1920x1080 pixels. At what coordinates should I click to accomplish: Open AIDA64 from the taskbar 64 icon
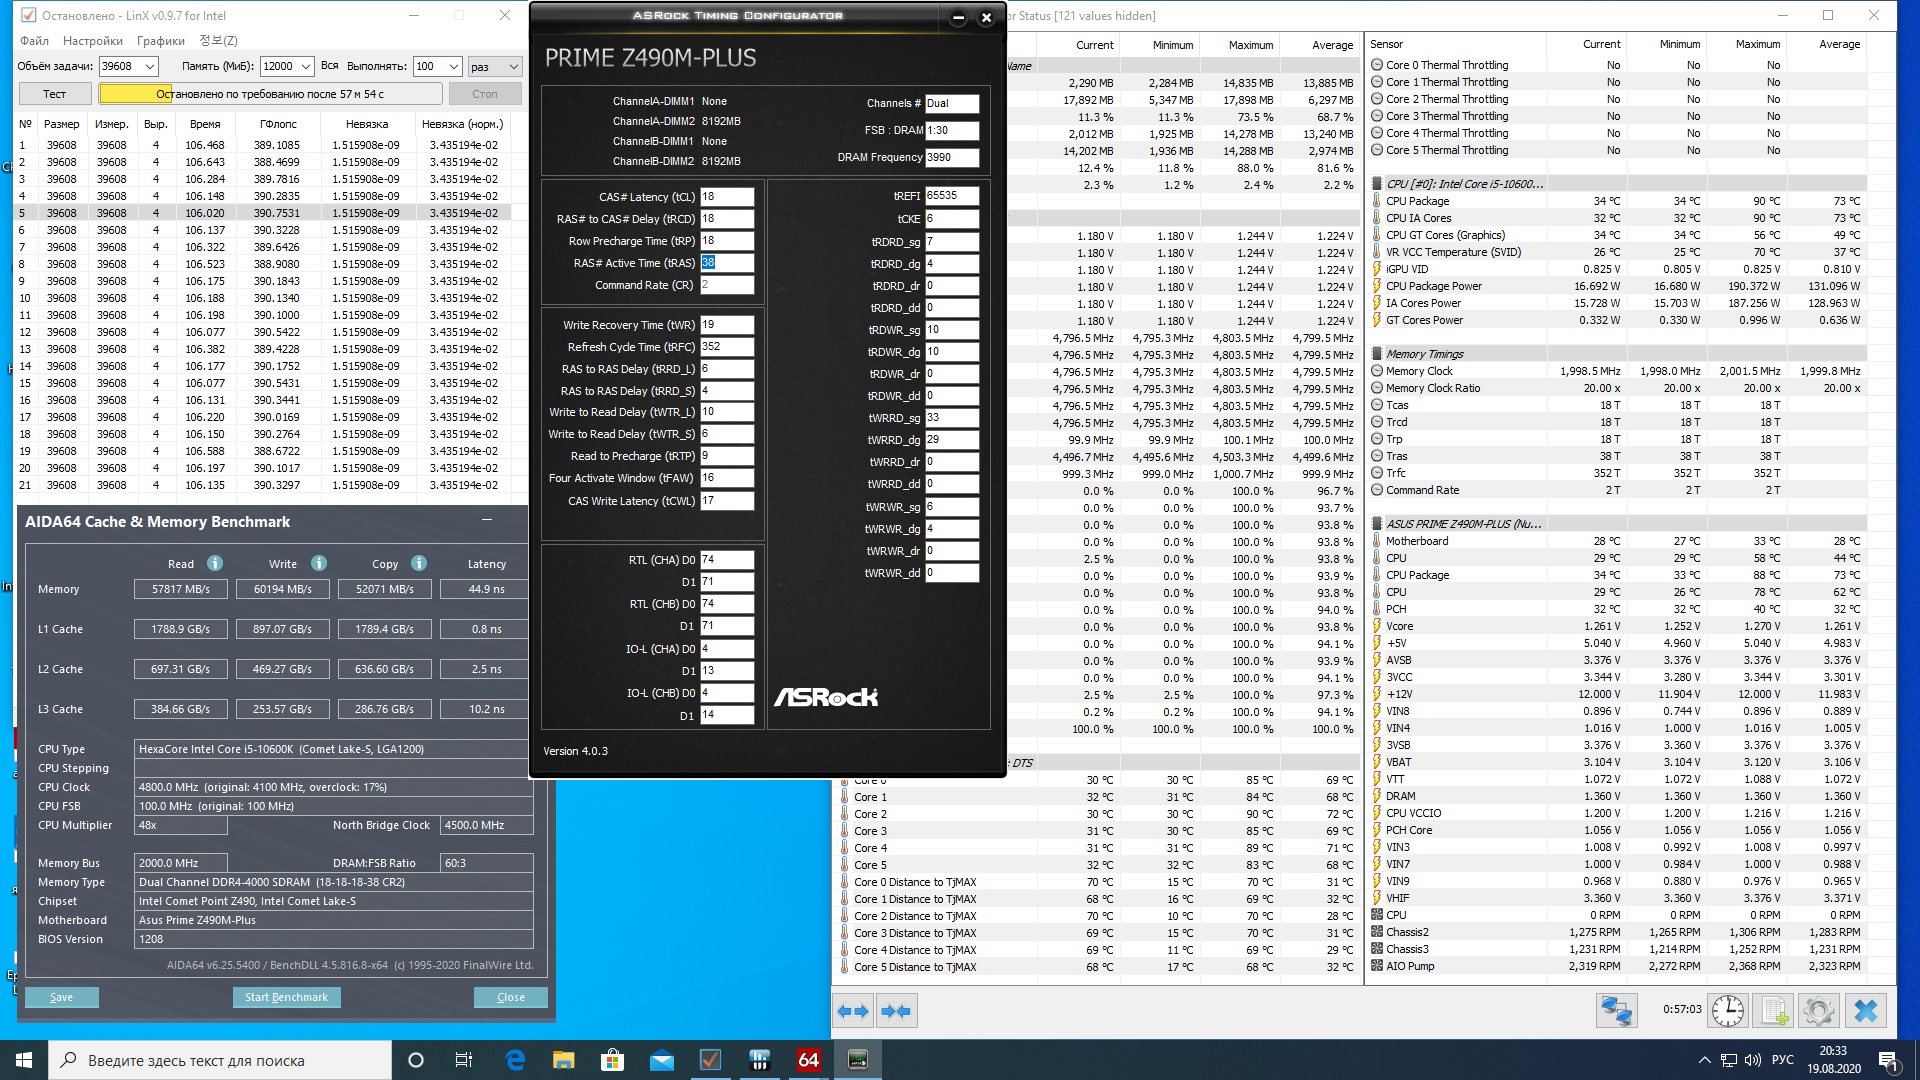[808, 1060]
